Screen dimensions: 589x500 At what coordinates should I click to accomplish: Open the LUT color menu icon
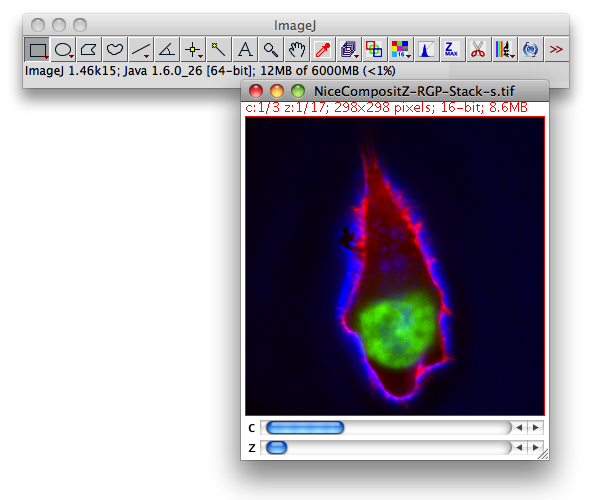(x=400, y=50)
